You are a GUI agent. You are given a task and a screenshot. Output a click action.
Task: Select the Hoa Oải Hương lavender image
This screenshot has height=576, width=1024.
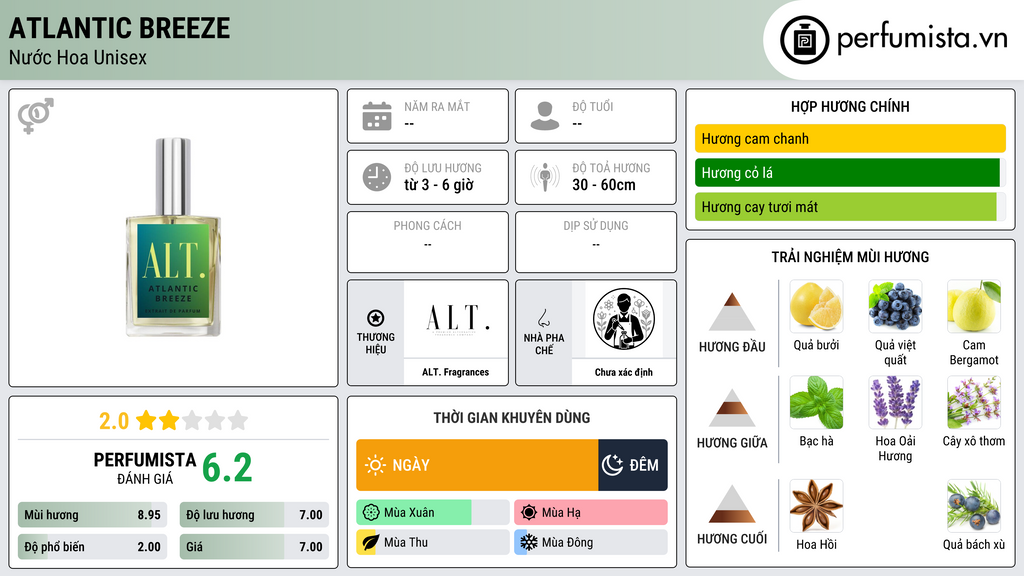(x=895, y=402)
